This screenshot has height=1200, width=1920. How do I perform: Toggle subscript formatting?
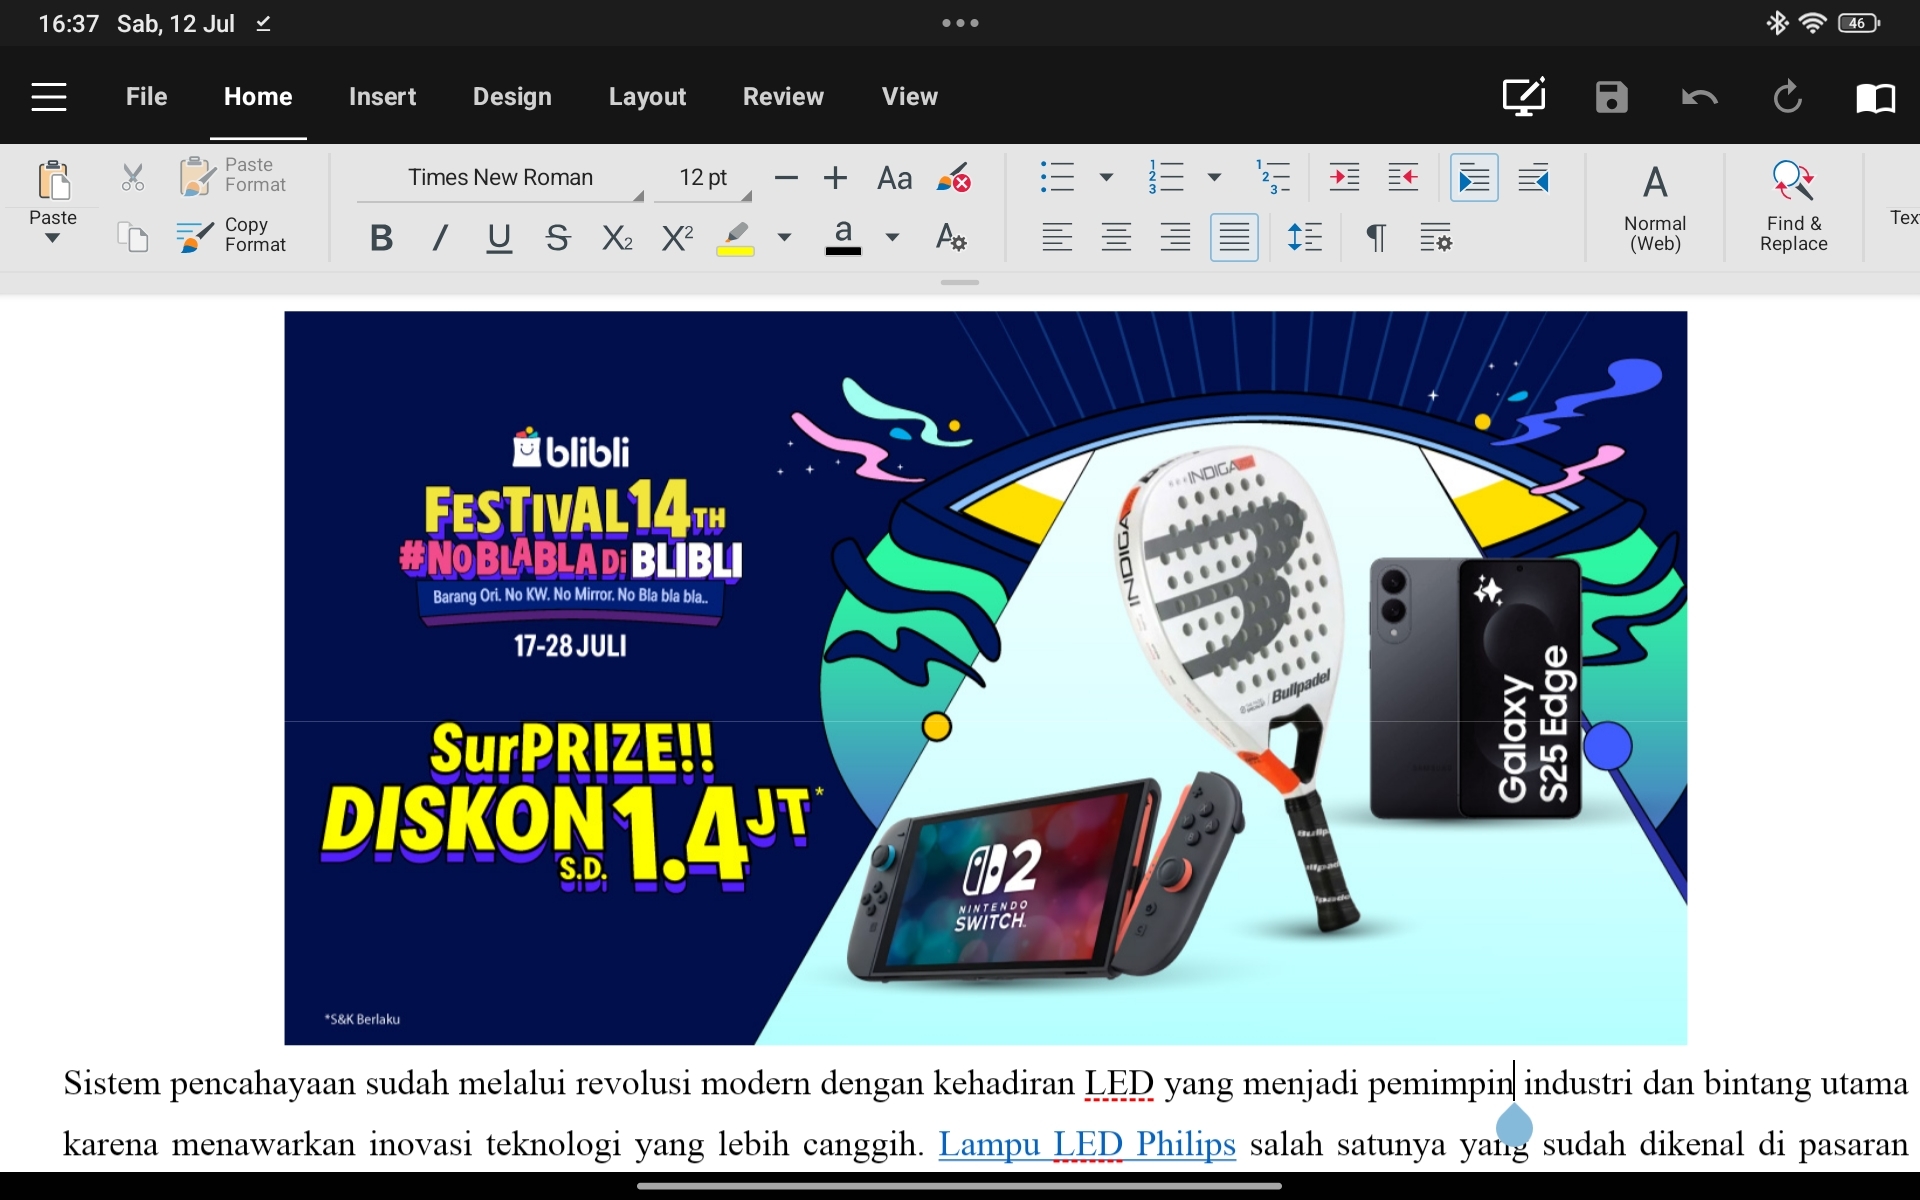(617, 238)
